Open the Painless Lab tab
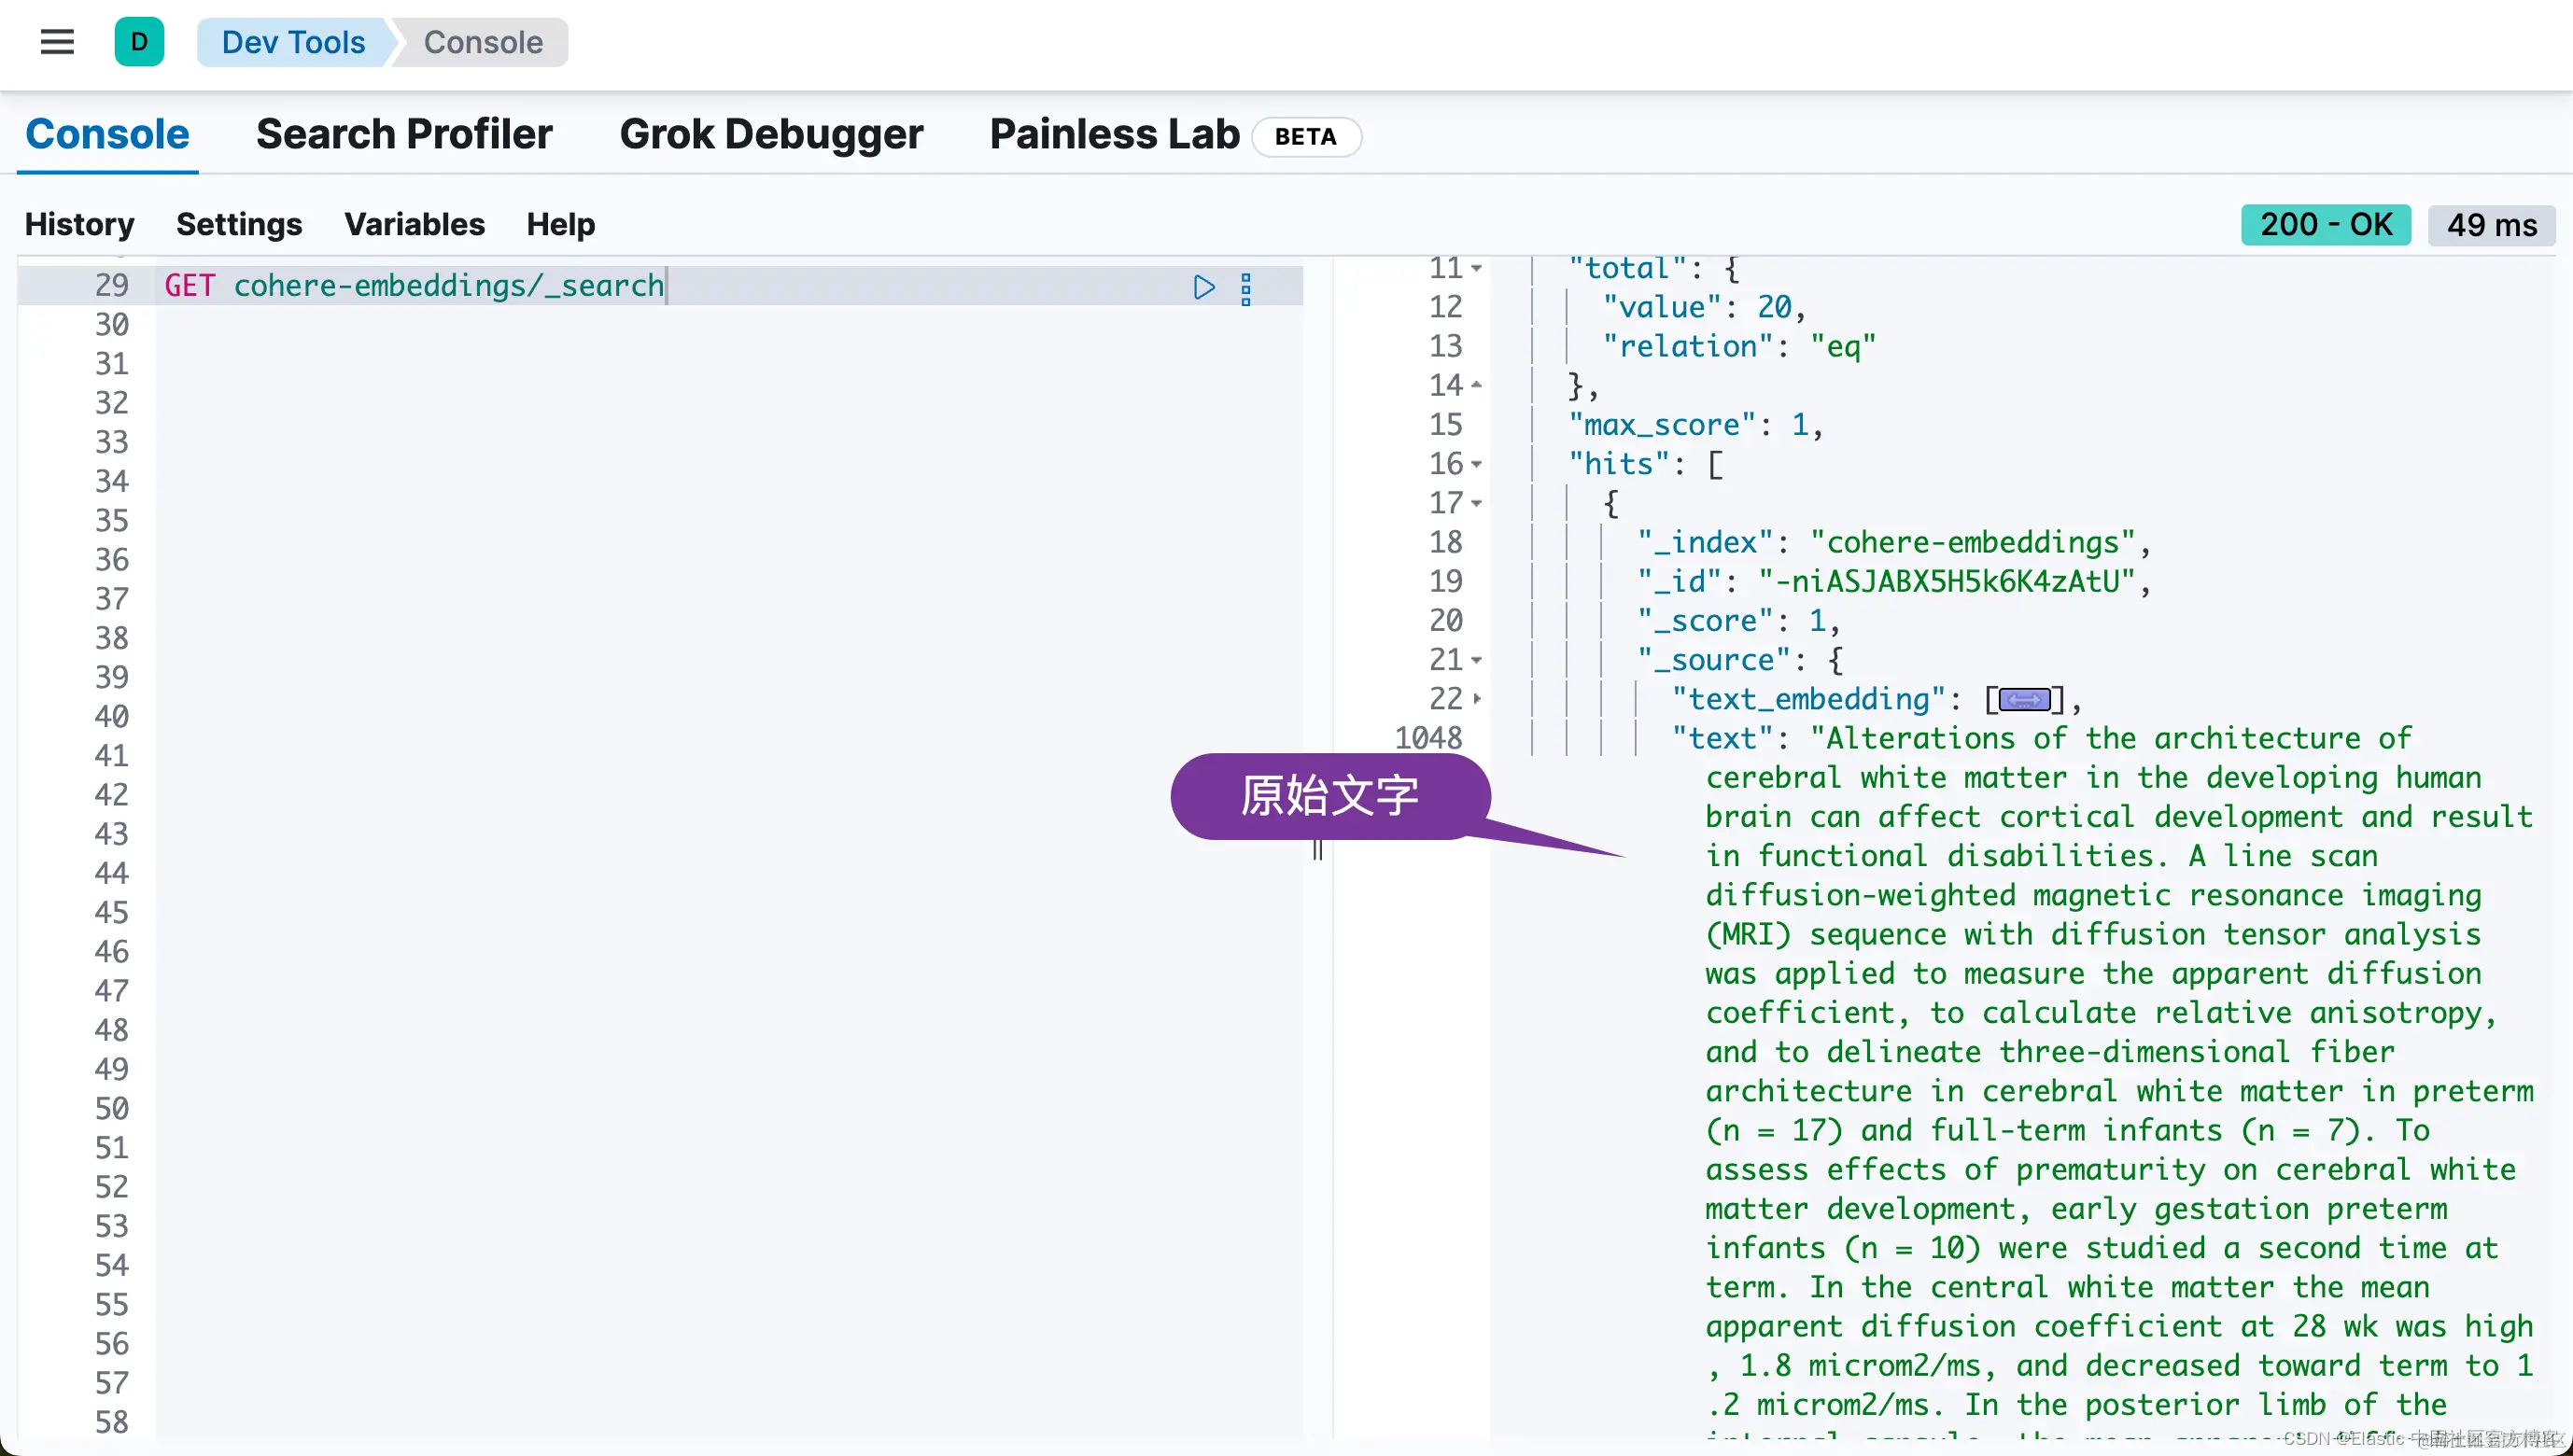Screen dimensions: 2573x1456 tap(1114, 134)
